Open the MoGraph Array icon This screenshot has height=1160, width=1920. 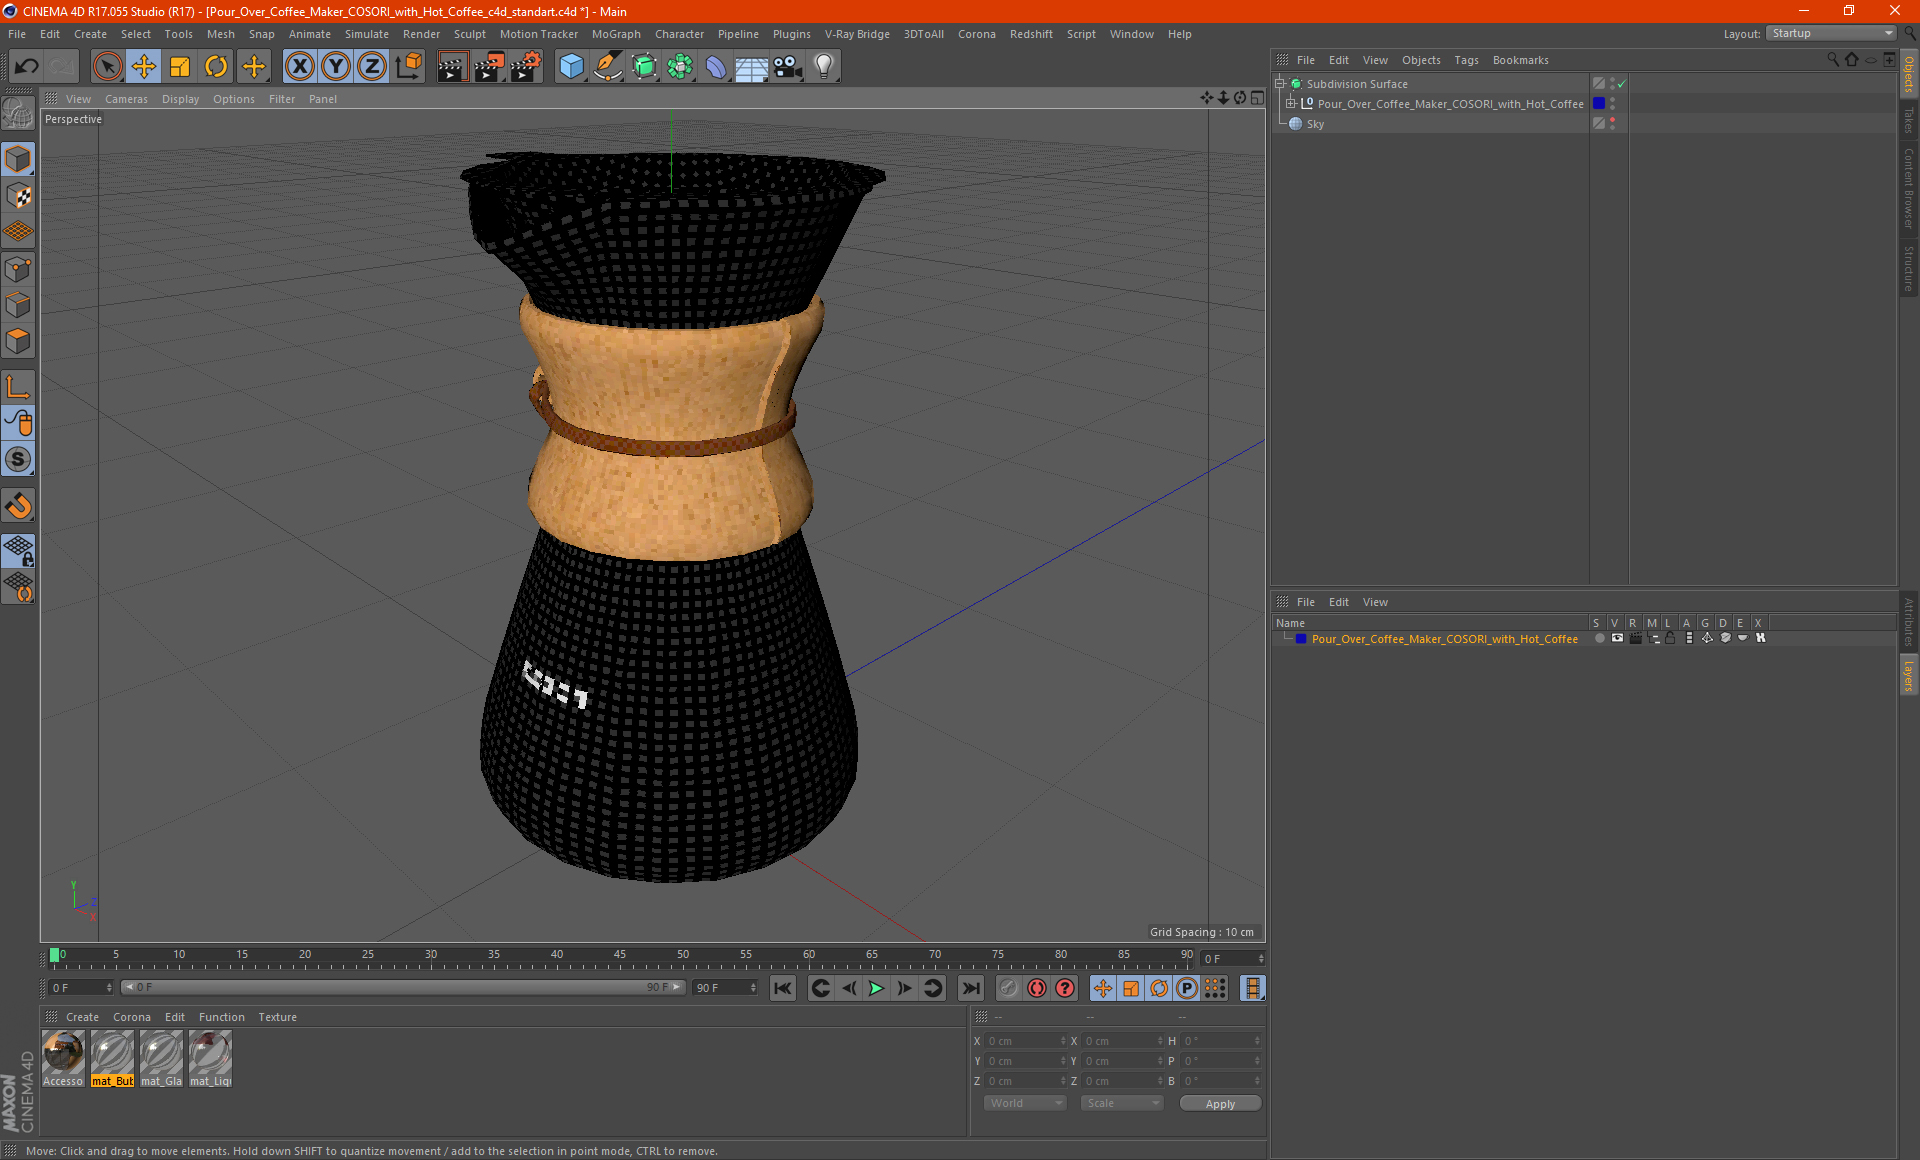click(x=680, y=67)
